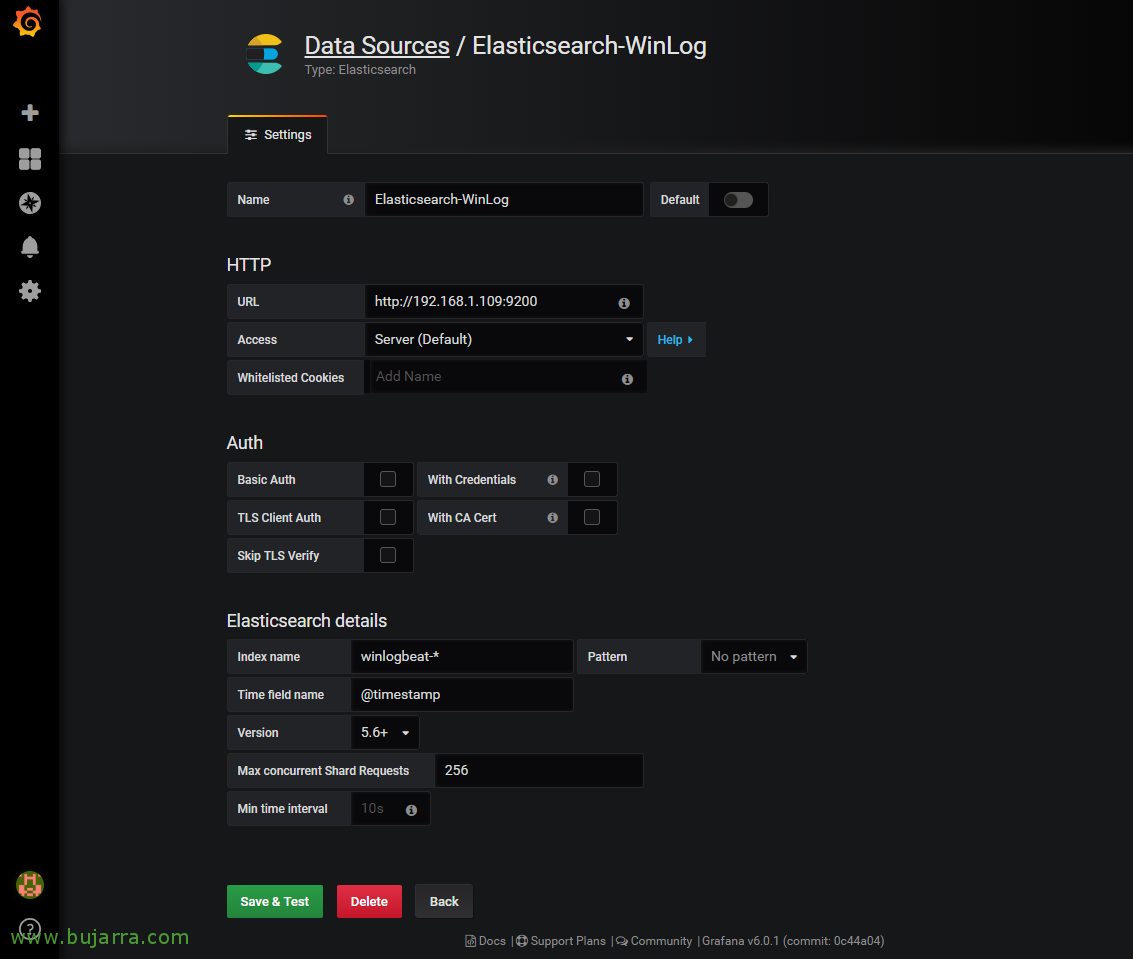Toggle the Default data source switch

pyautogui.click(x=738, y=200)
